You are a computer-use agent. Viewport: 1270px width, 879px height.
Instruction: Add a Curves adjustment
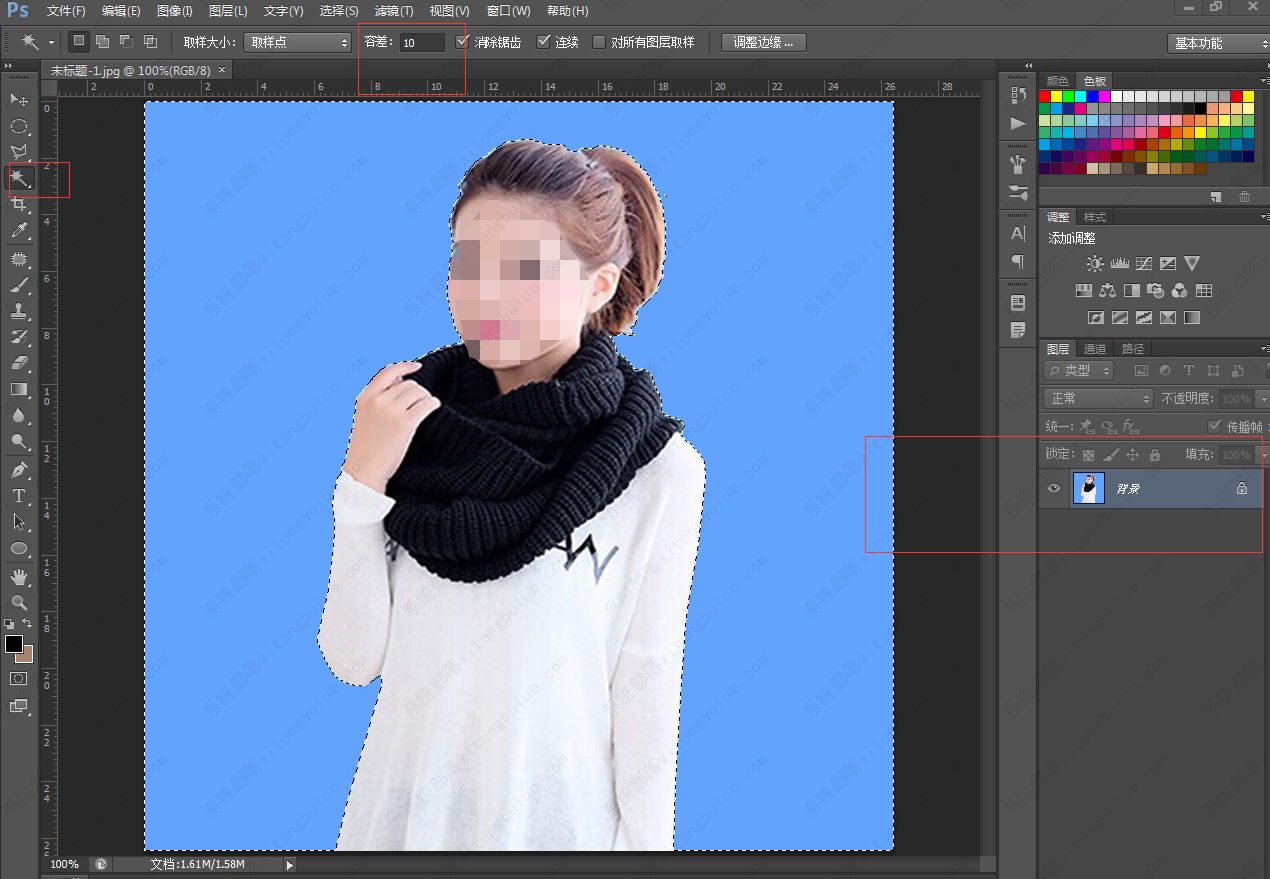tap(1143, 264)
